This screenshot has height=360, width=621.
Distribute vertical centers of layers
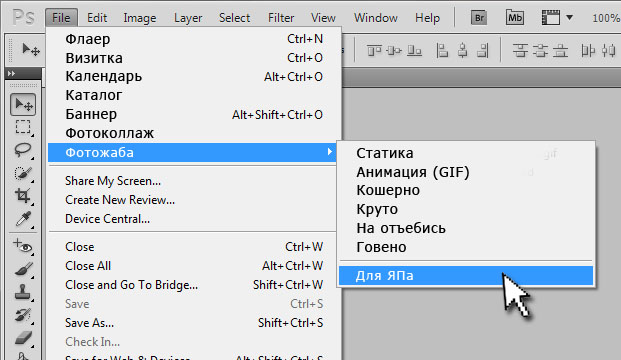point(541,51)
